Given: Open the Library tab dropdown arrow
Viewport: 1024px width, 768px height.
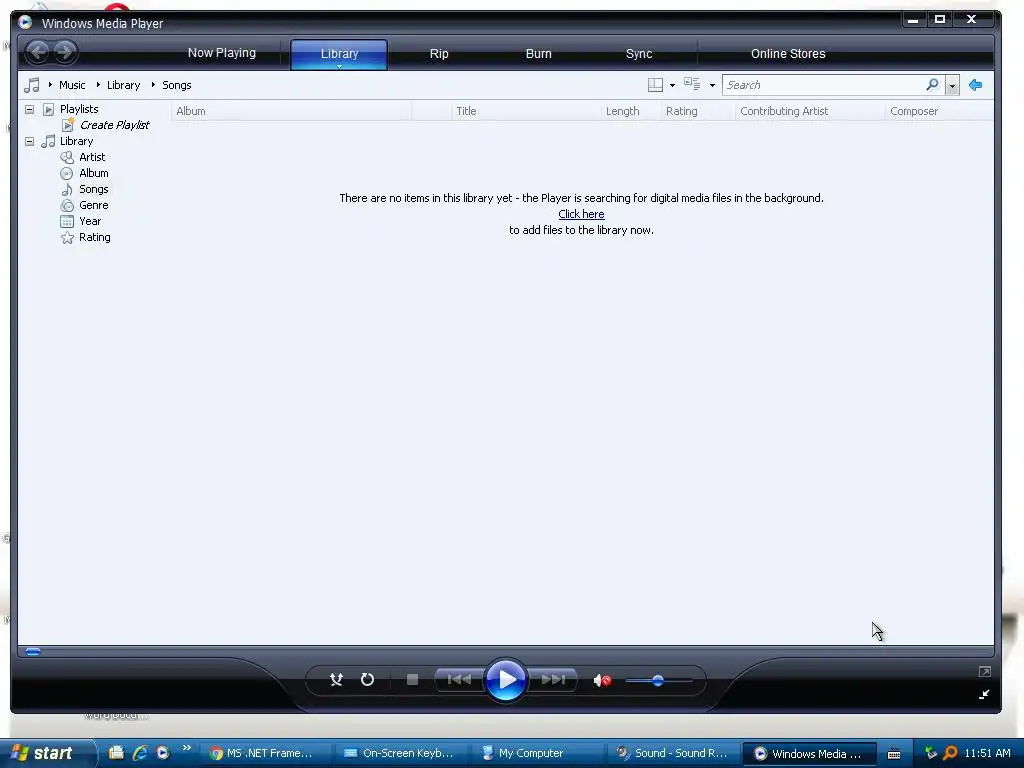Looking at the screenshot, I should click(x=340, y=66).
